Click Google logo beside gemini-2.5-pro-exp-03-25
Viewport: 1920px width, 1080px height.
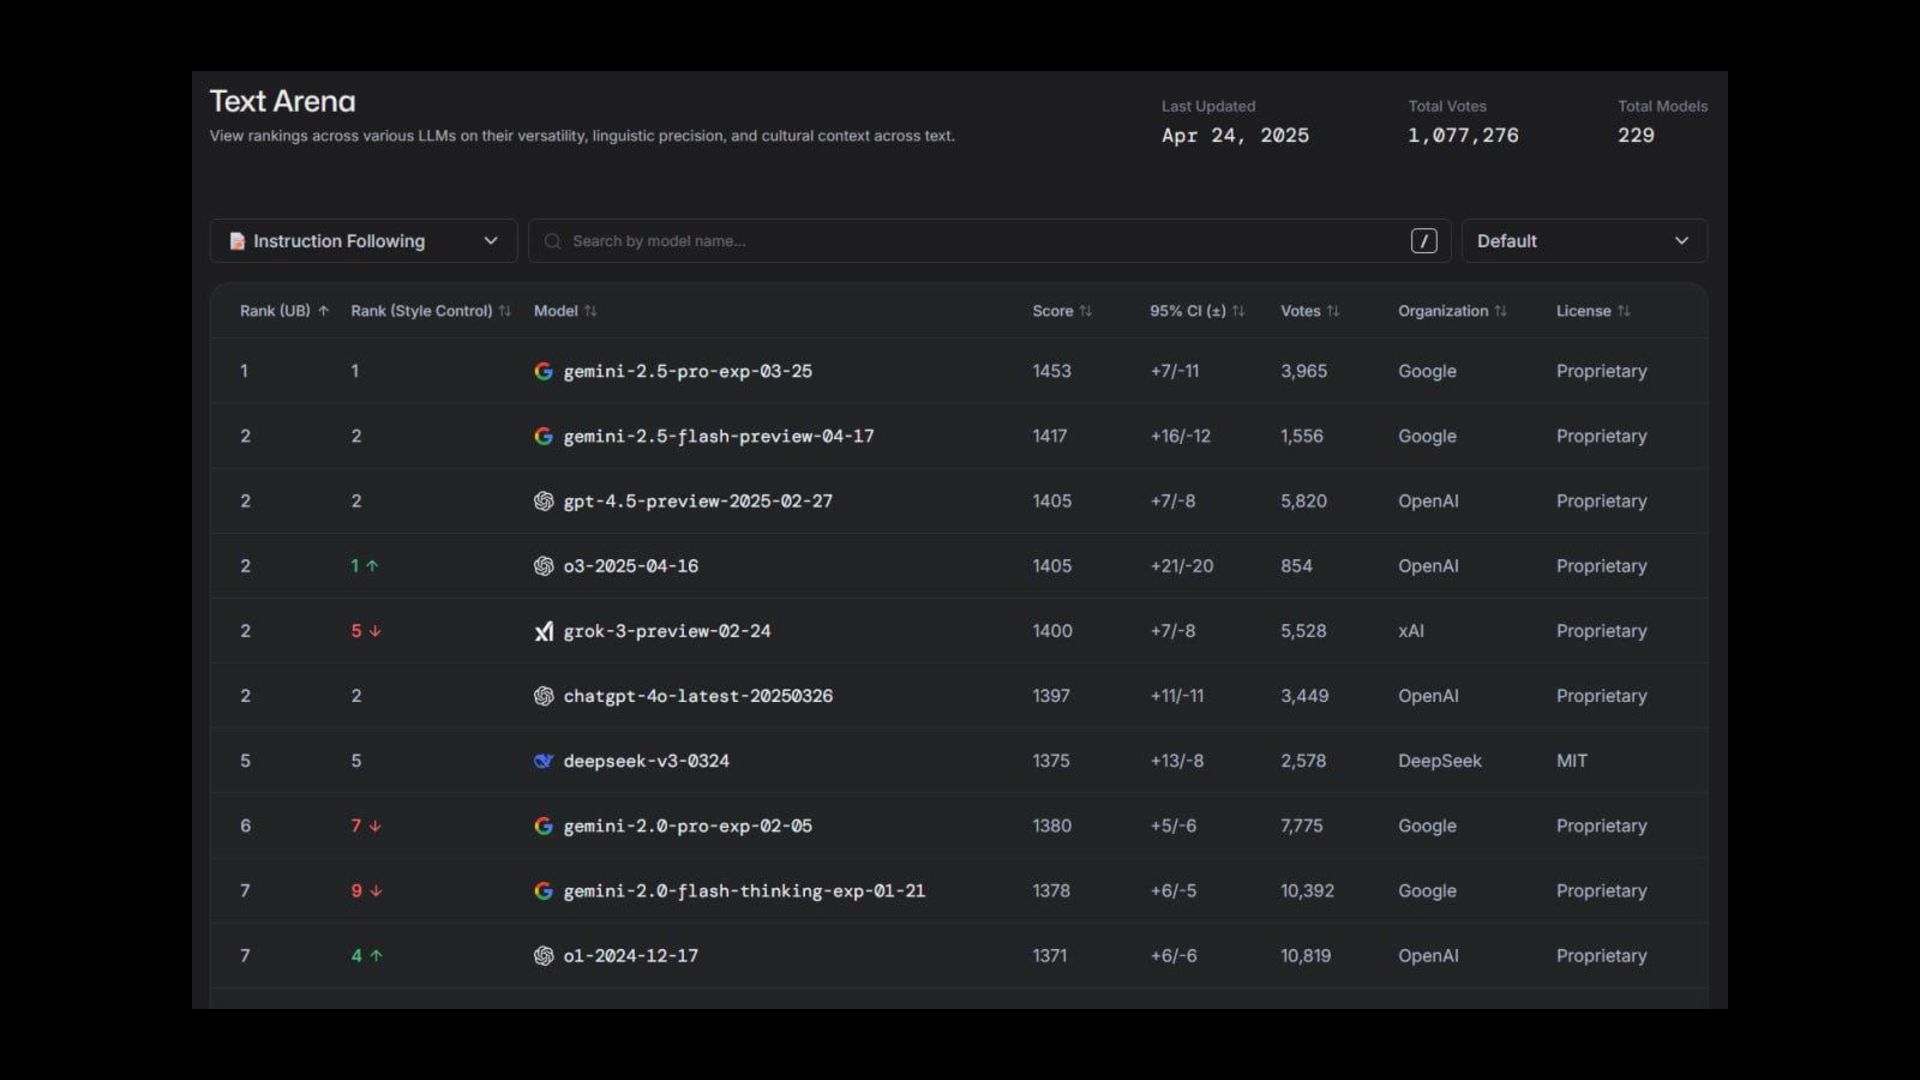(x=543, y=371)
